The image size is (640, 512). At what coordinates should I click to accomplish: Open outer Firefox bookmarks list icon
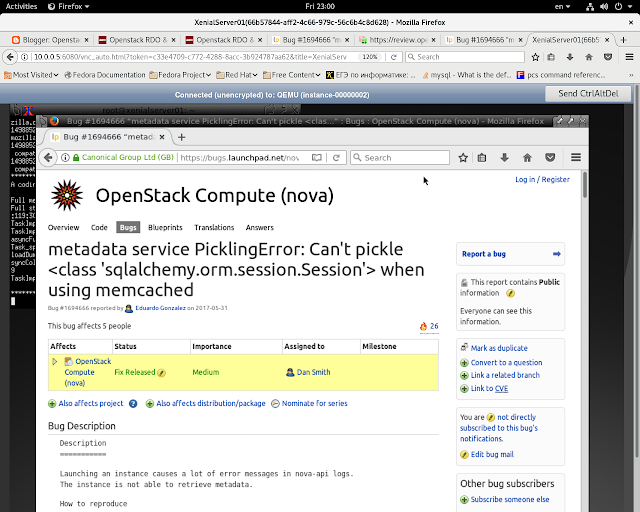pyautogui.click(x=551, y=57)
